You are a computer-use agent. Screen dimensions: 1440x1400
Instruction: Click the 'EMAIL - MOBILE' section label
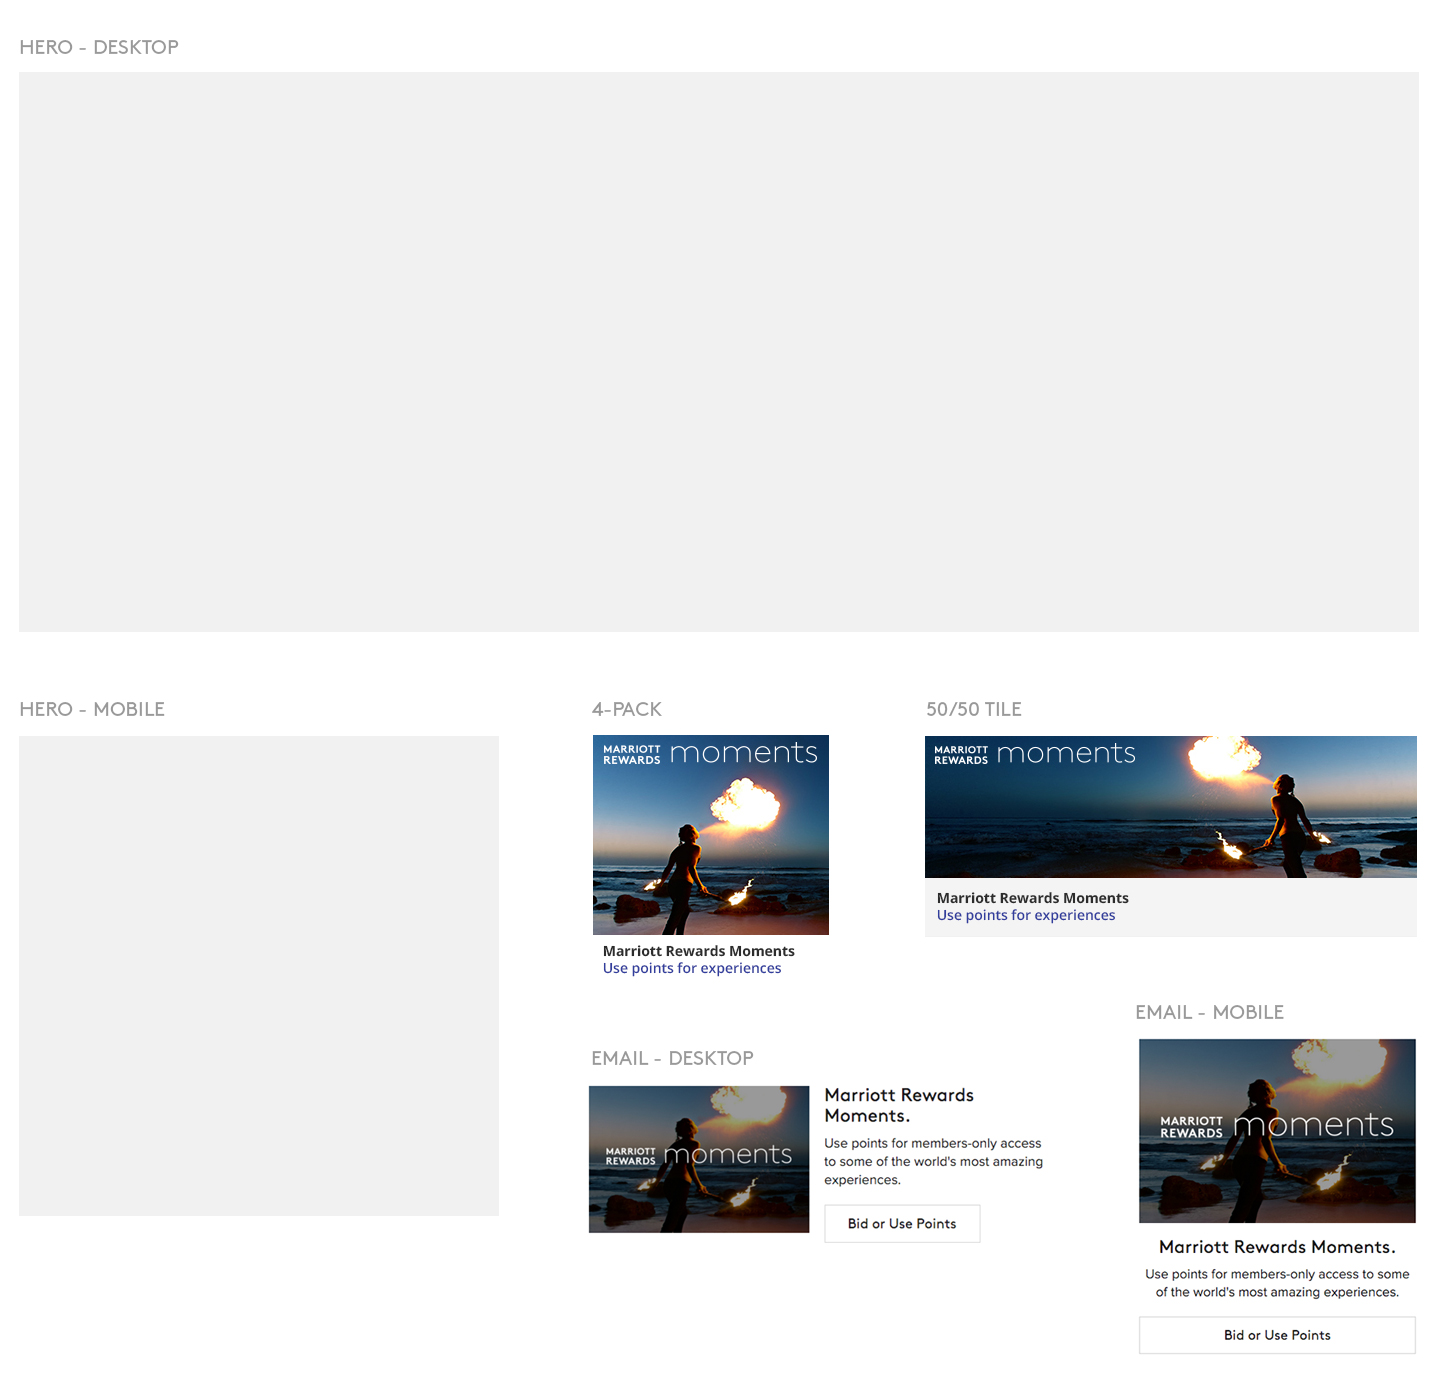pos(1209,1012)
